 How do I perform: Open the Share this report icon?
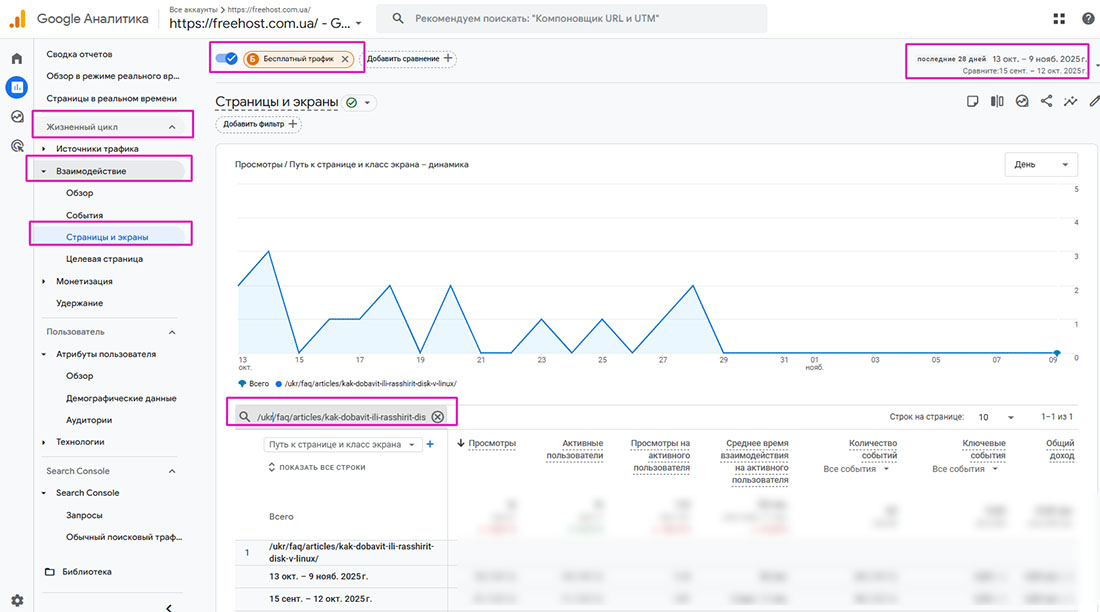tap(1047, 101)
